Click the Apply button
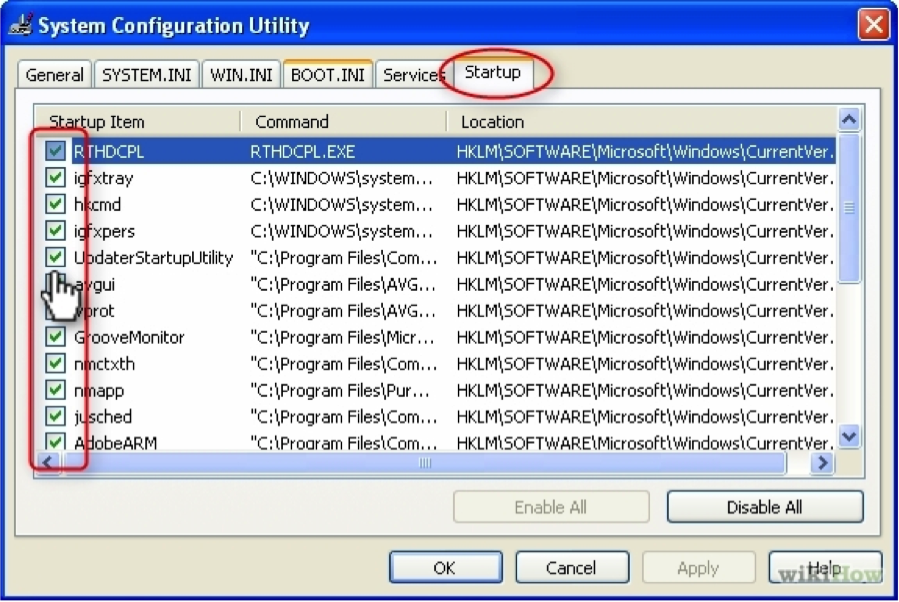899x602 pixels. tap(698, 568)
